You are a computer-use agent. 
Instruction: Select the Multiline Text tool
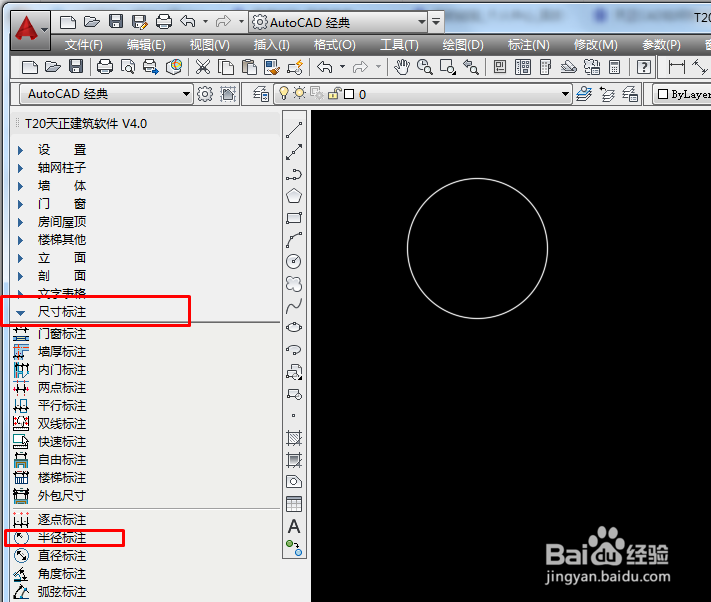[x=294, y=526]
